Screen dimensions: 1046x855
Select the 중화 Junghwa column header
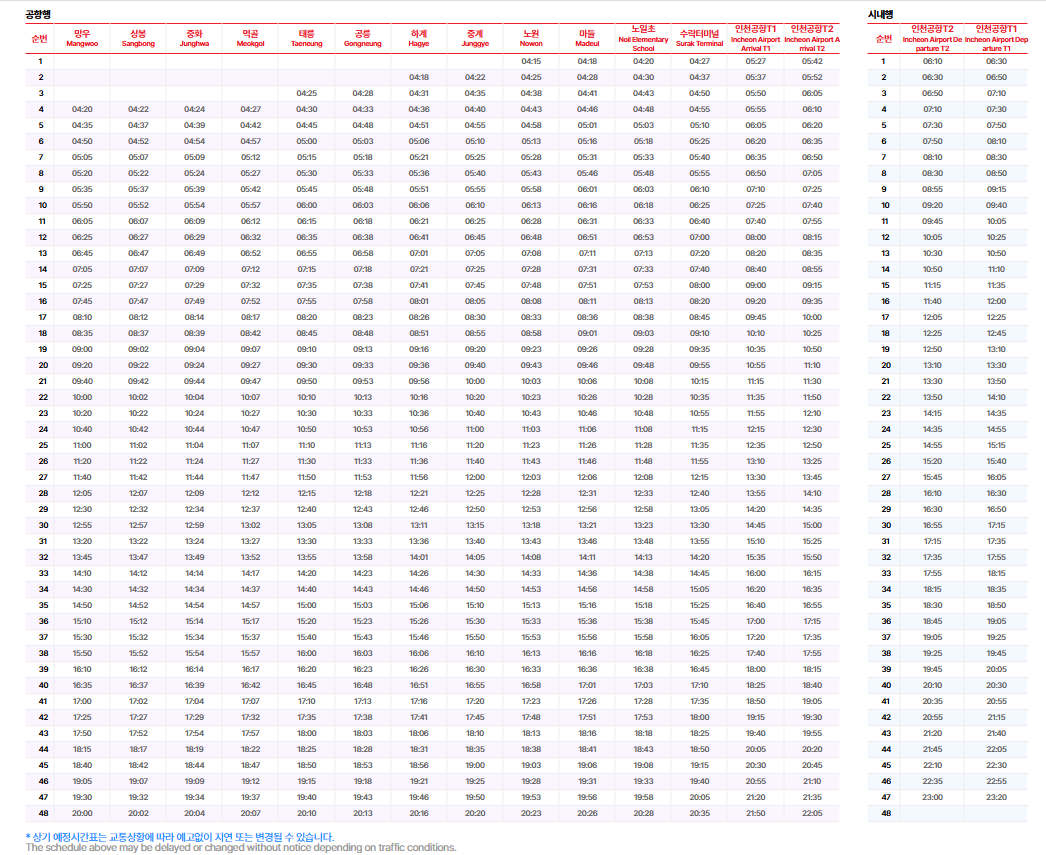[194, 38]
